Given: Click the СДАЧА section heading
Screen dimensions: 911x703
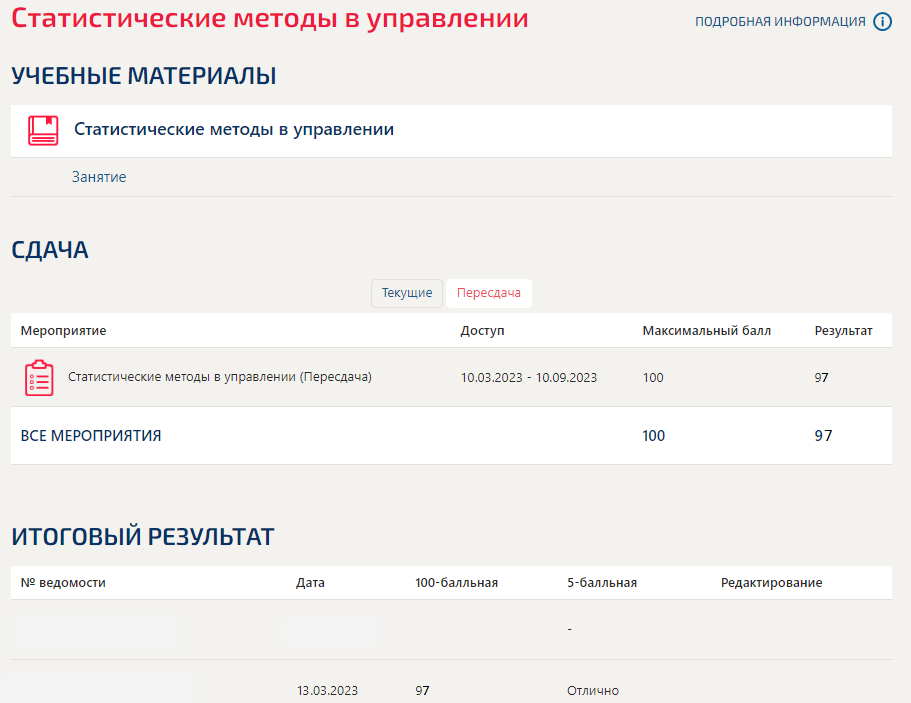Looking at the screenshot, I should point(50,250).
